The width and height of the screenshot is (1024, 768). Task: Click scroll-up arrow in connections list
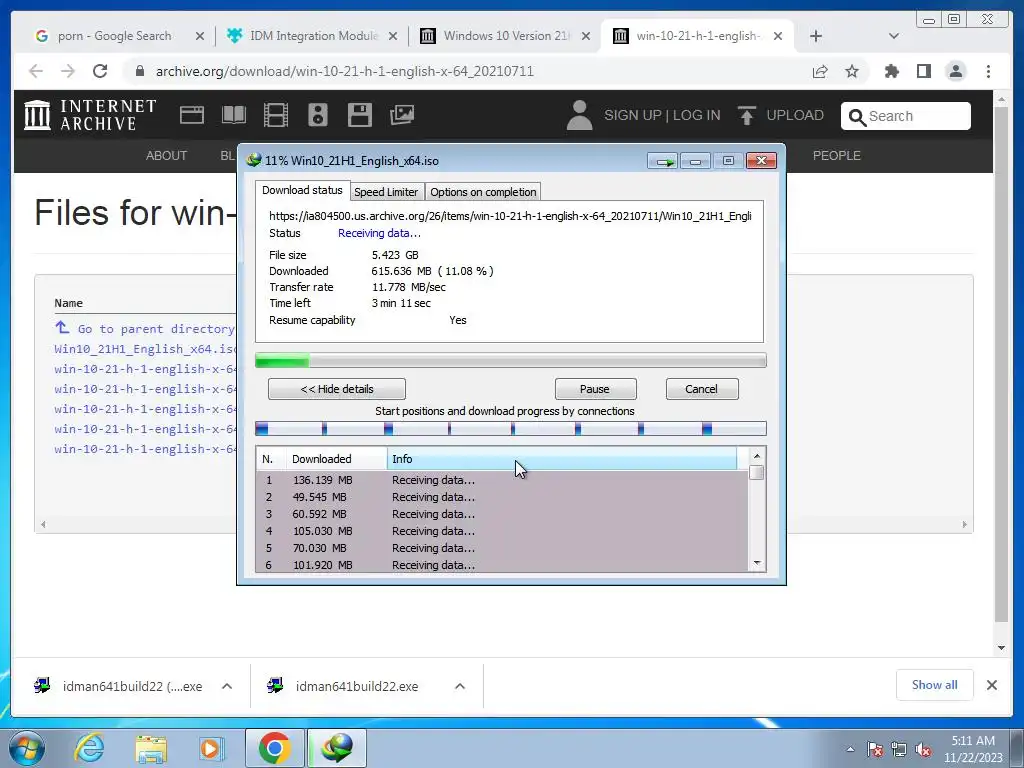(757, 456)
